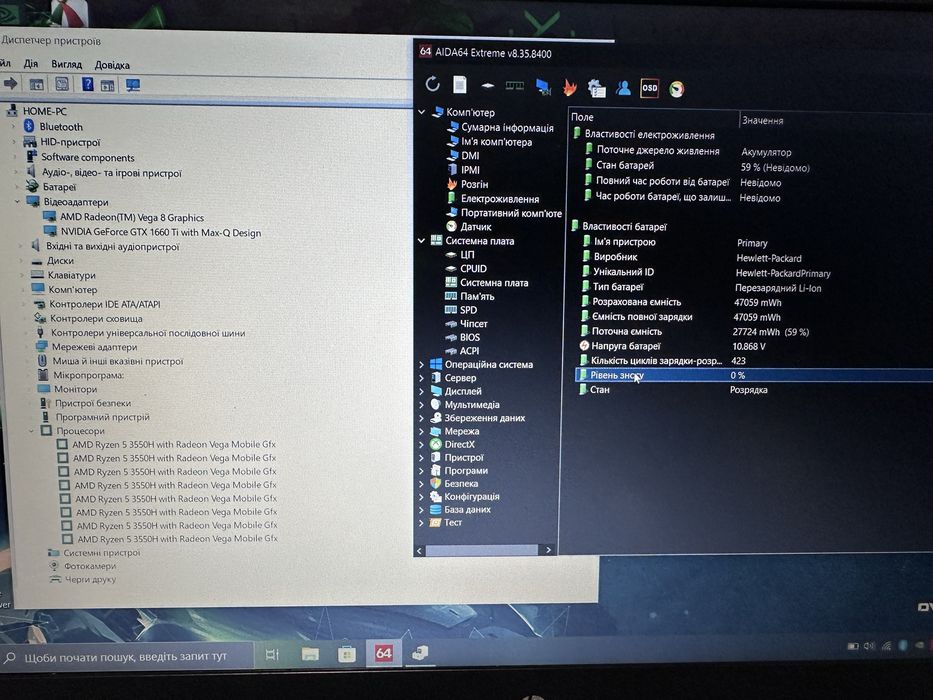933x700 pixels.
Task: Select NVIDIA GeForce GTX 1660 Ti device
Action: tap(161, 232)
